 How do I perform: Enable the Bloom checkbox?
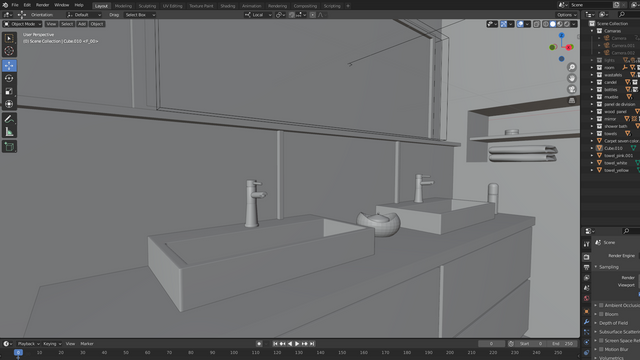coord(601,314)
